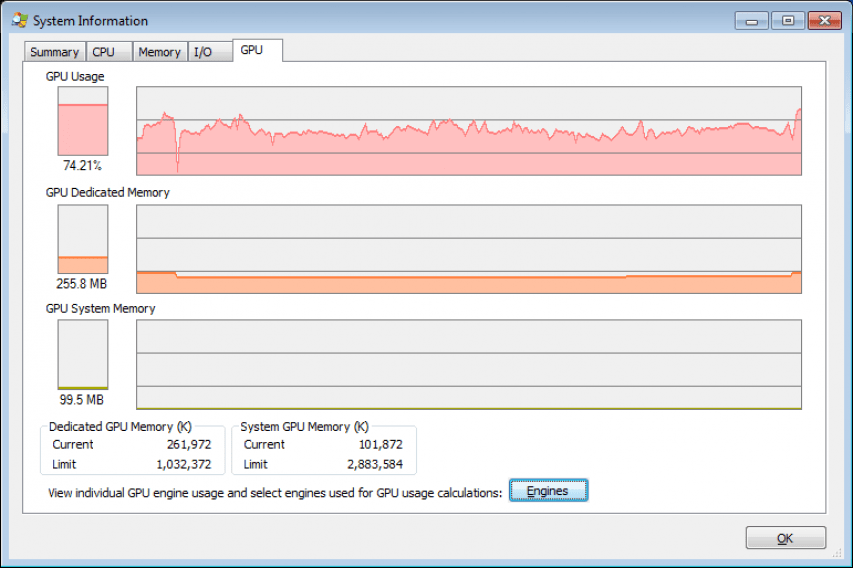The height and width of the screenshot is (568, 853).
Task: Click the System GPU Memory Limit value
Action: click(375, 464)
